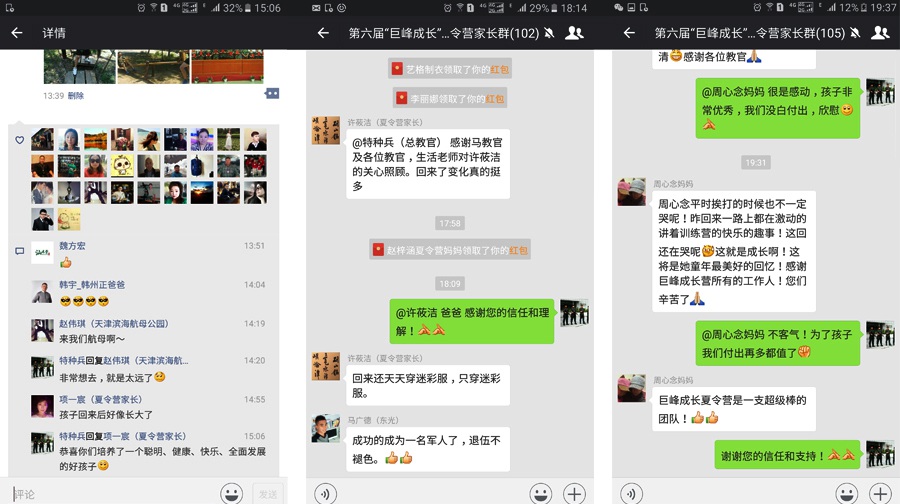Viewport: 900px width, 504px height.
Task: Tap message 成功的成为一名军人了
Action: (x=428, y=449)
